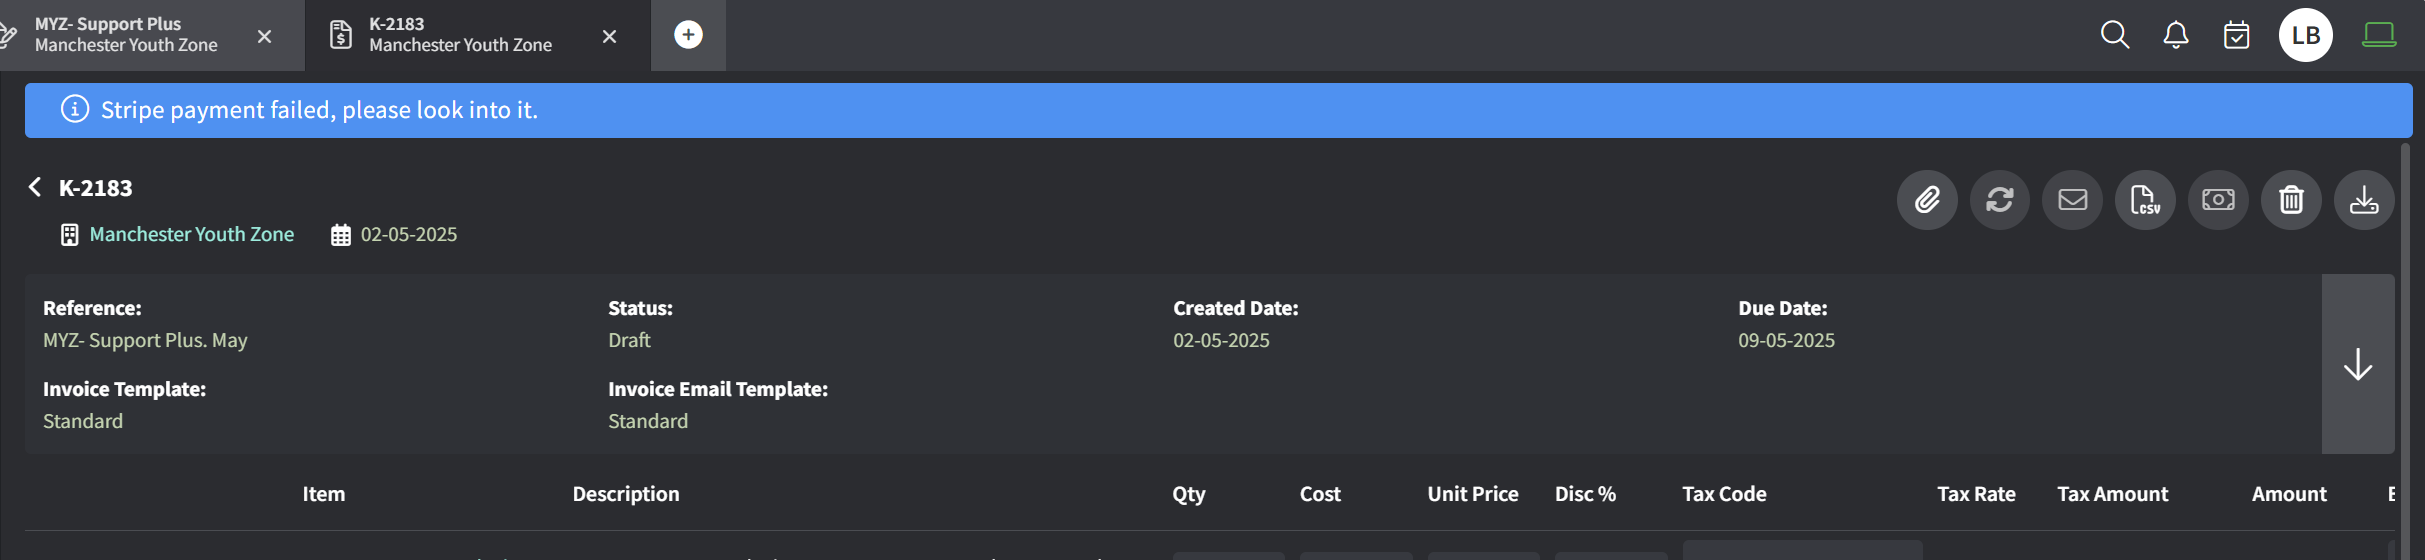This screenshot has width=2425, height=560.
Task: Click the green laptop icon
Action: tap(2379, 35)
